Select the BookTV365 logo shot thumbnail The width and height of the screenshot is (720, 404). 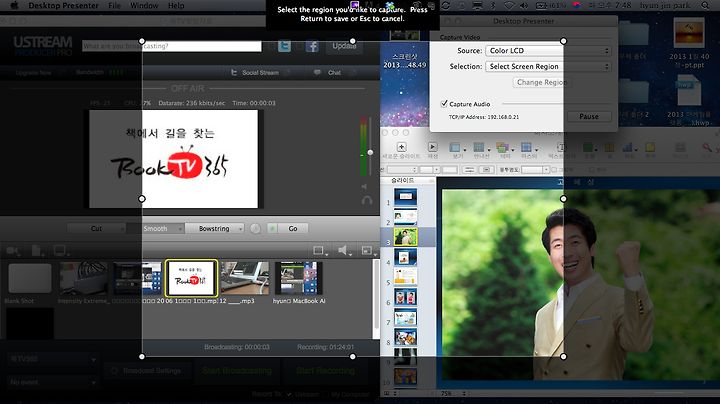[191, 278]
